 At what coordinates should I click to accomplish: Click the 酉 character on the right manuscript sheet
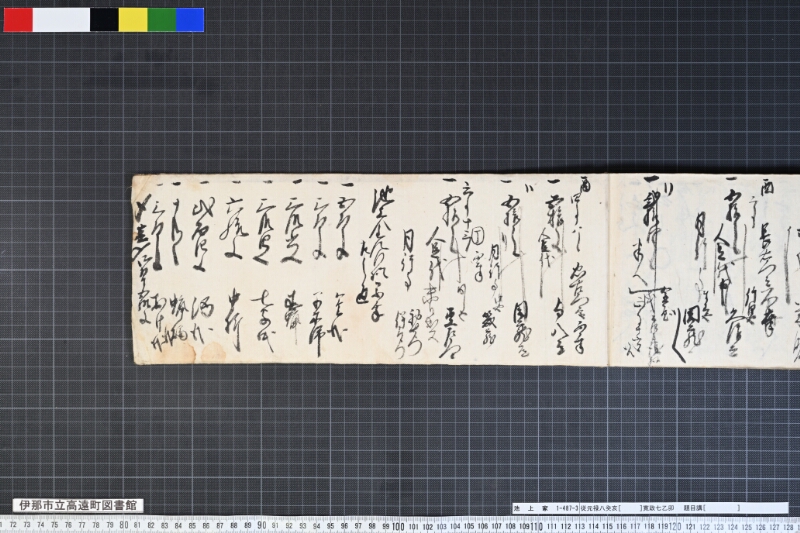pos(767,186)
